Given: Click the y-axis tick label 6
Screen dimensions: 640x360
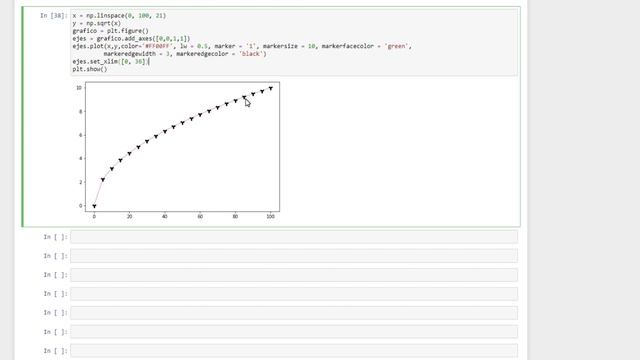Looking at the screenshot, I should point(80,135).
